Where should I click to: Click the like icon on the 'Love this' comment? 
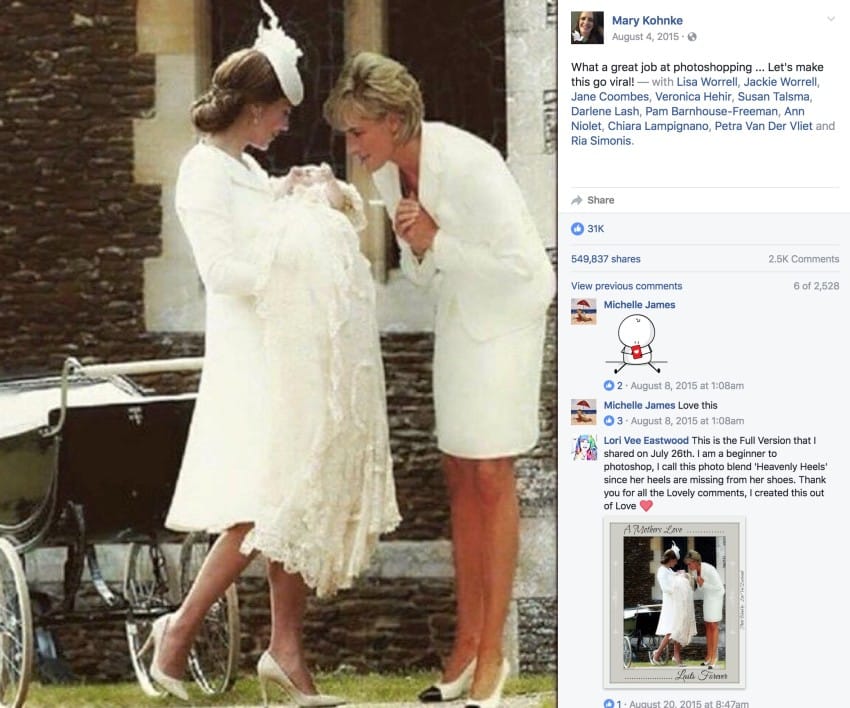[609, 421]
